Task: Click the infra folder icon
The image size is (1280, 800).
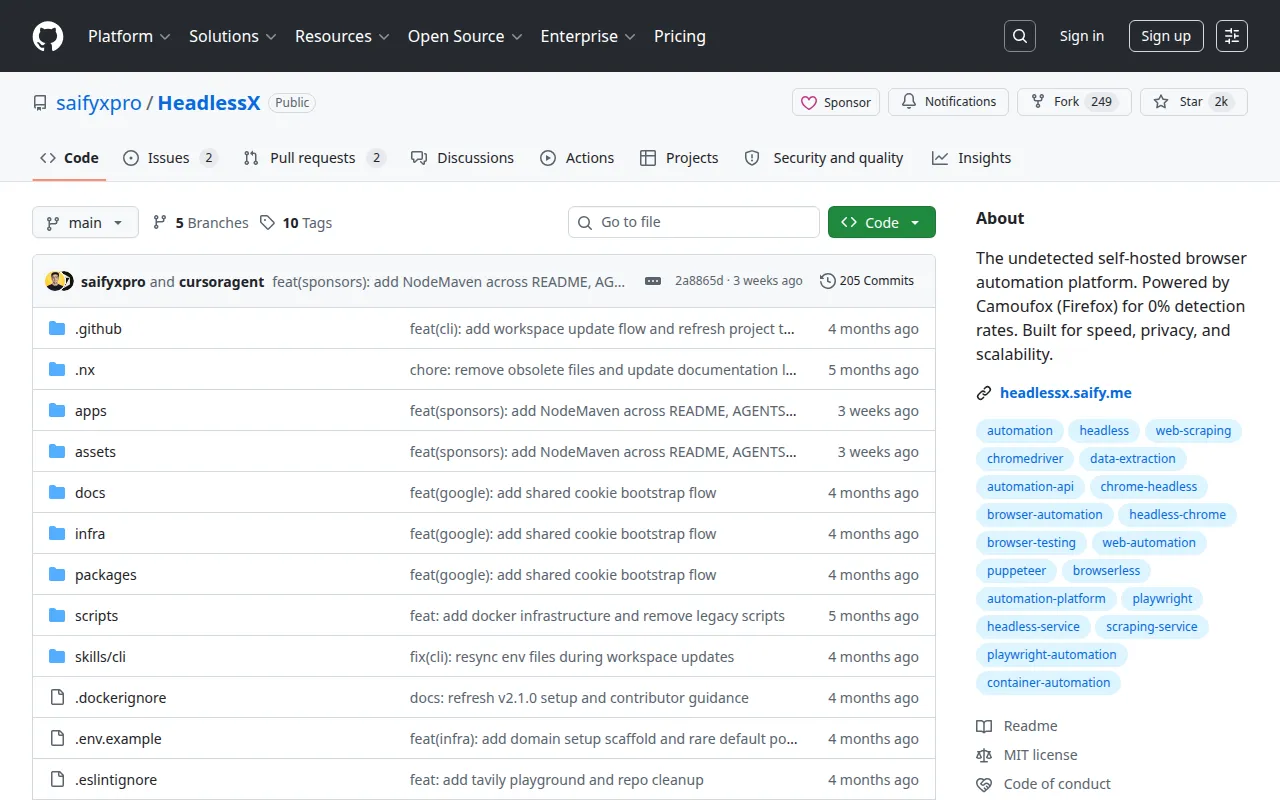Action: [57, 534]
